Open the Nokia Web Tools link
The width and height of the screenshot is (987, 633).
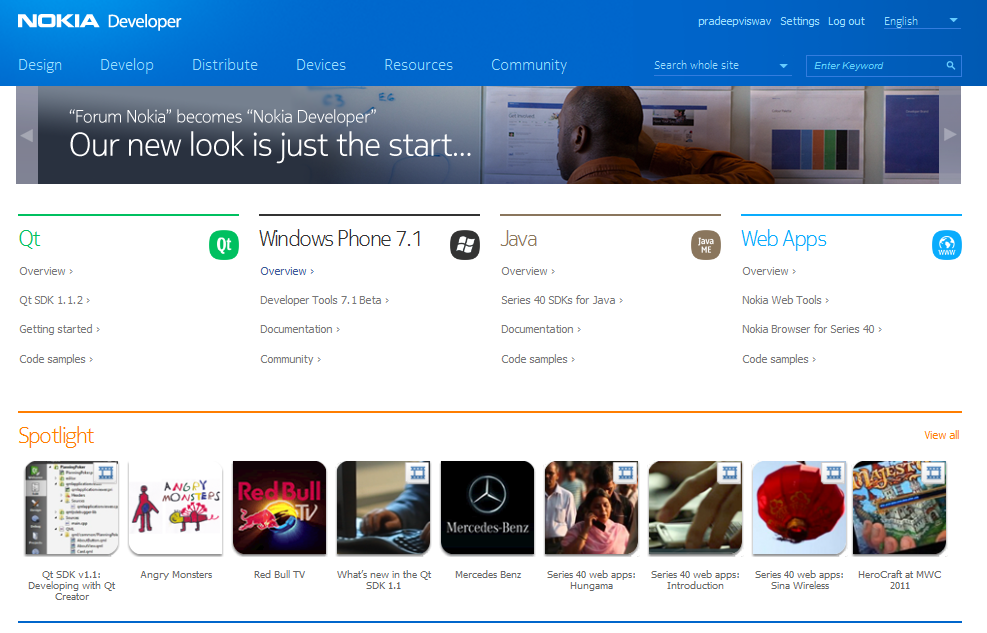pos(786,300)
